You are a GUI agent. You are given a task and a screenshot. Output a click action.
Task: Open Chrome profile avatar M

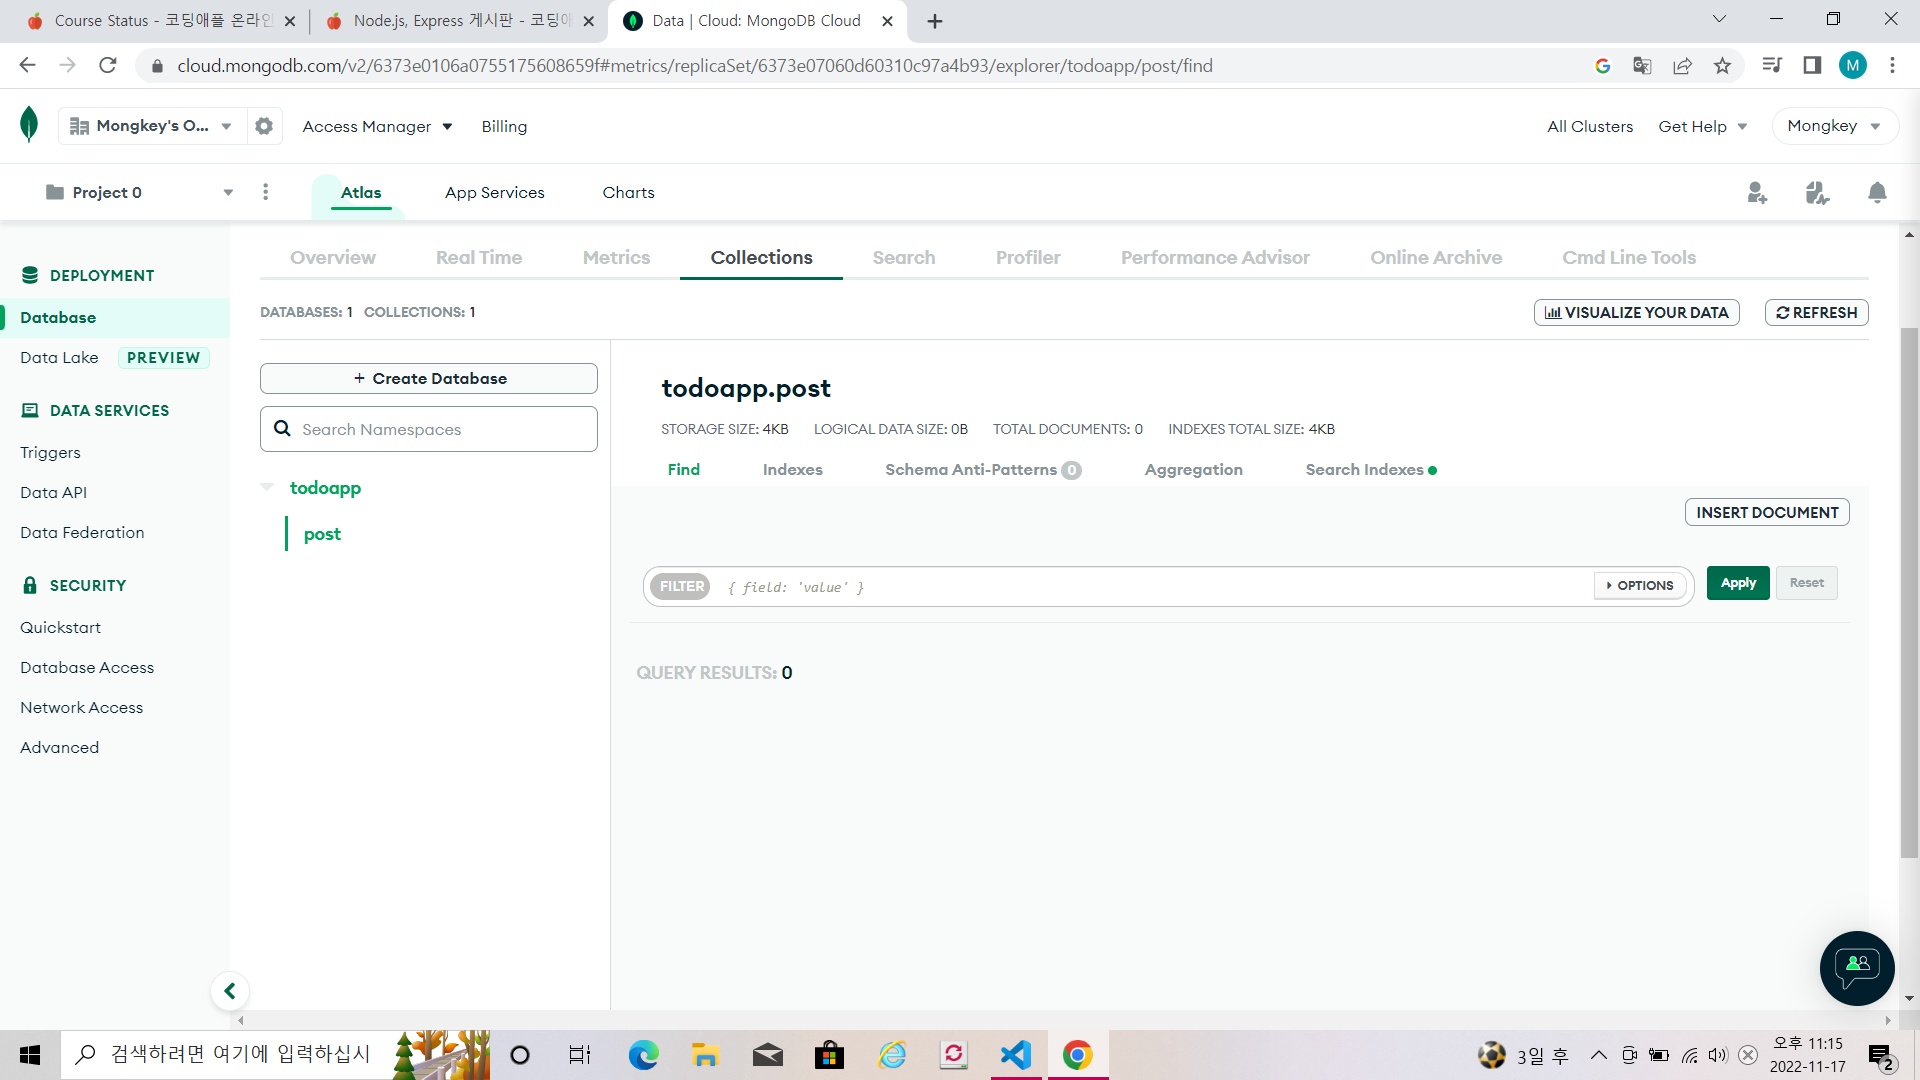click(1853, 66)
